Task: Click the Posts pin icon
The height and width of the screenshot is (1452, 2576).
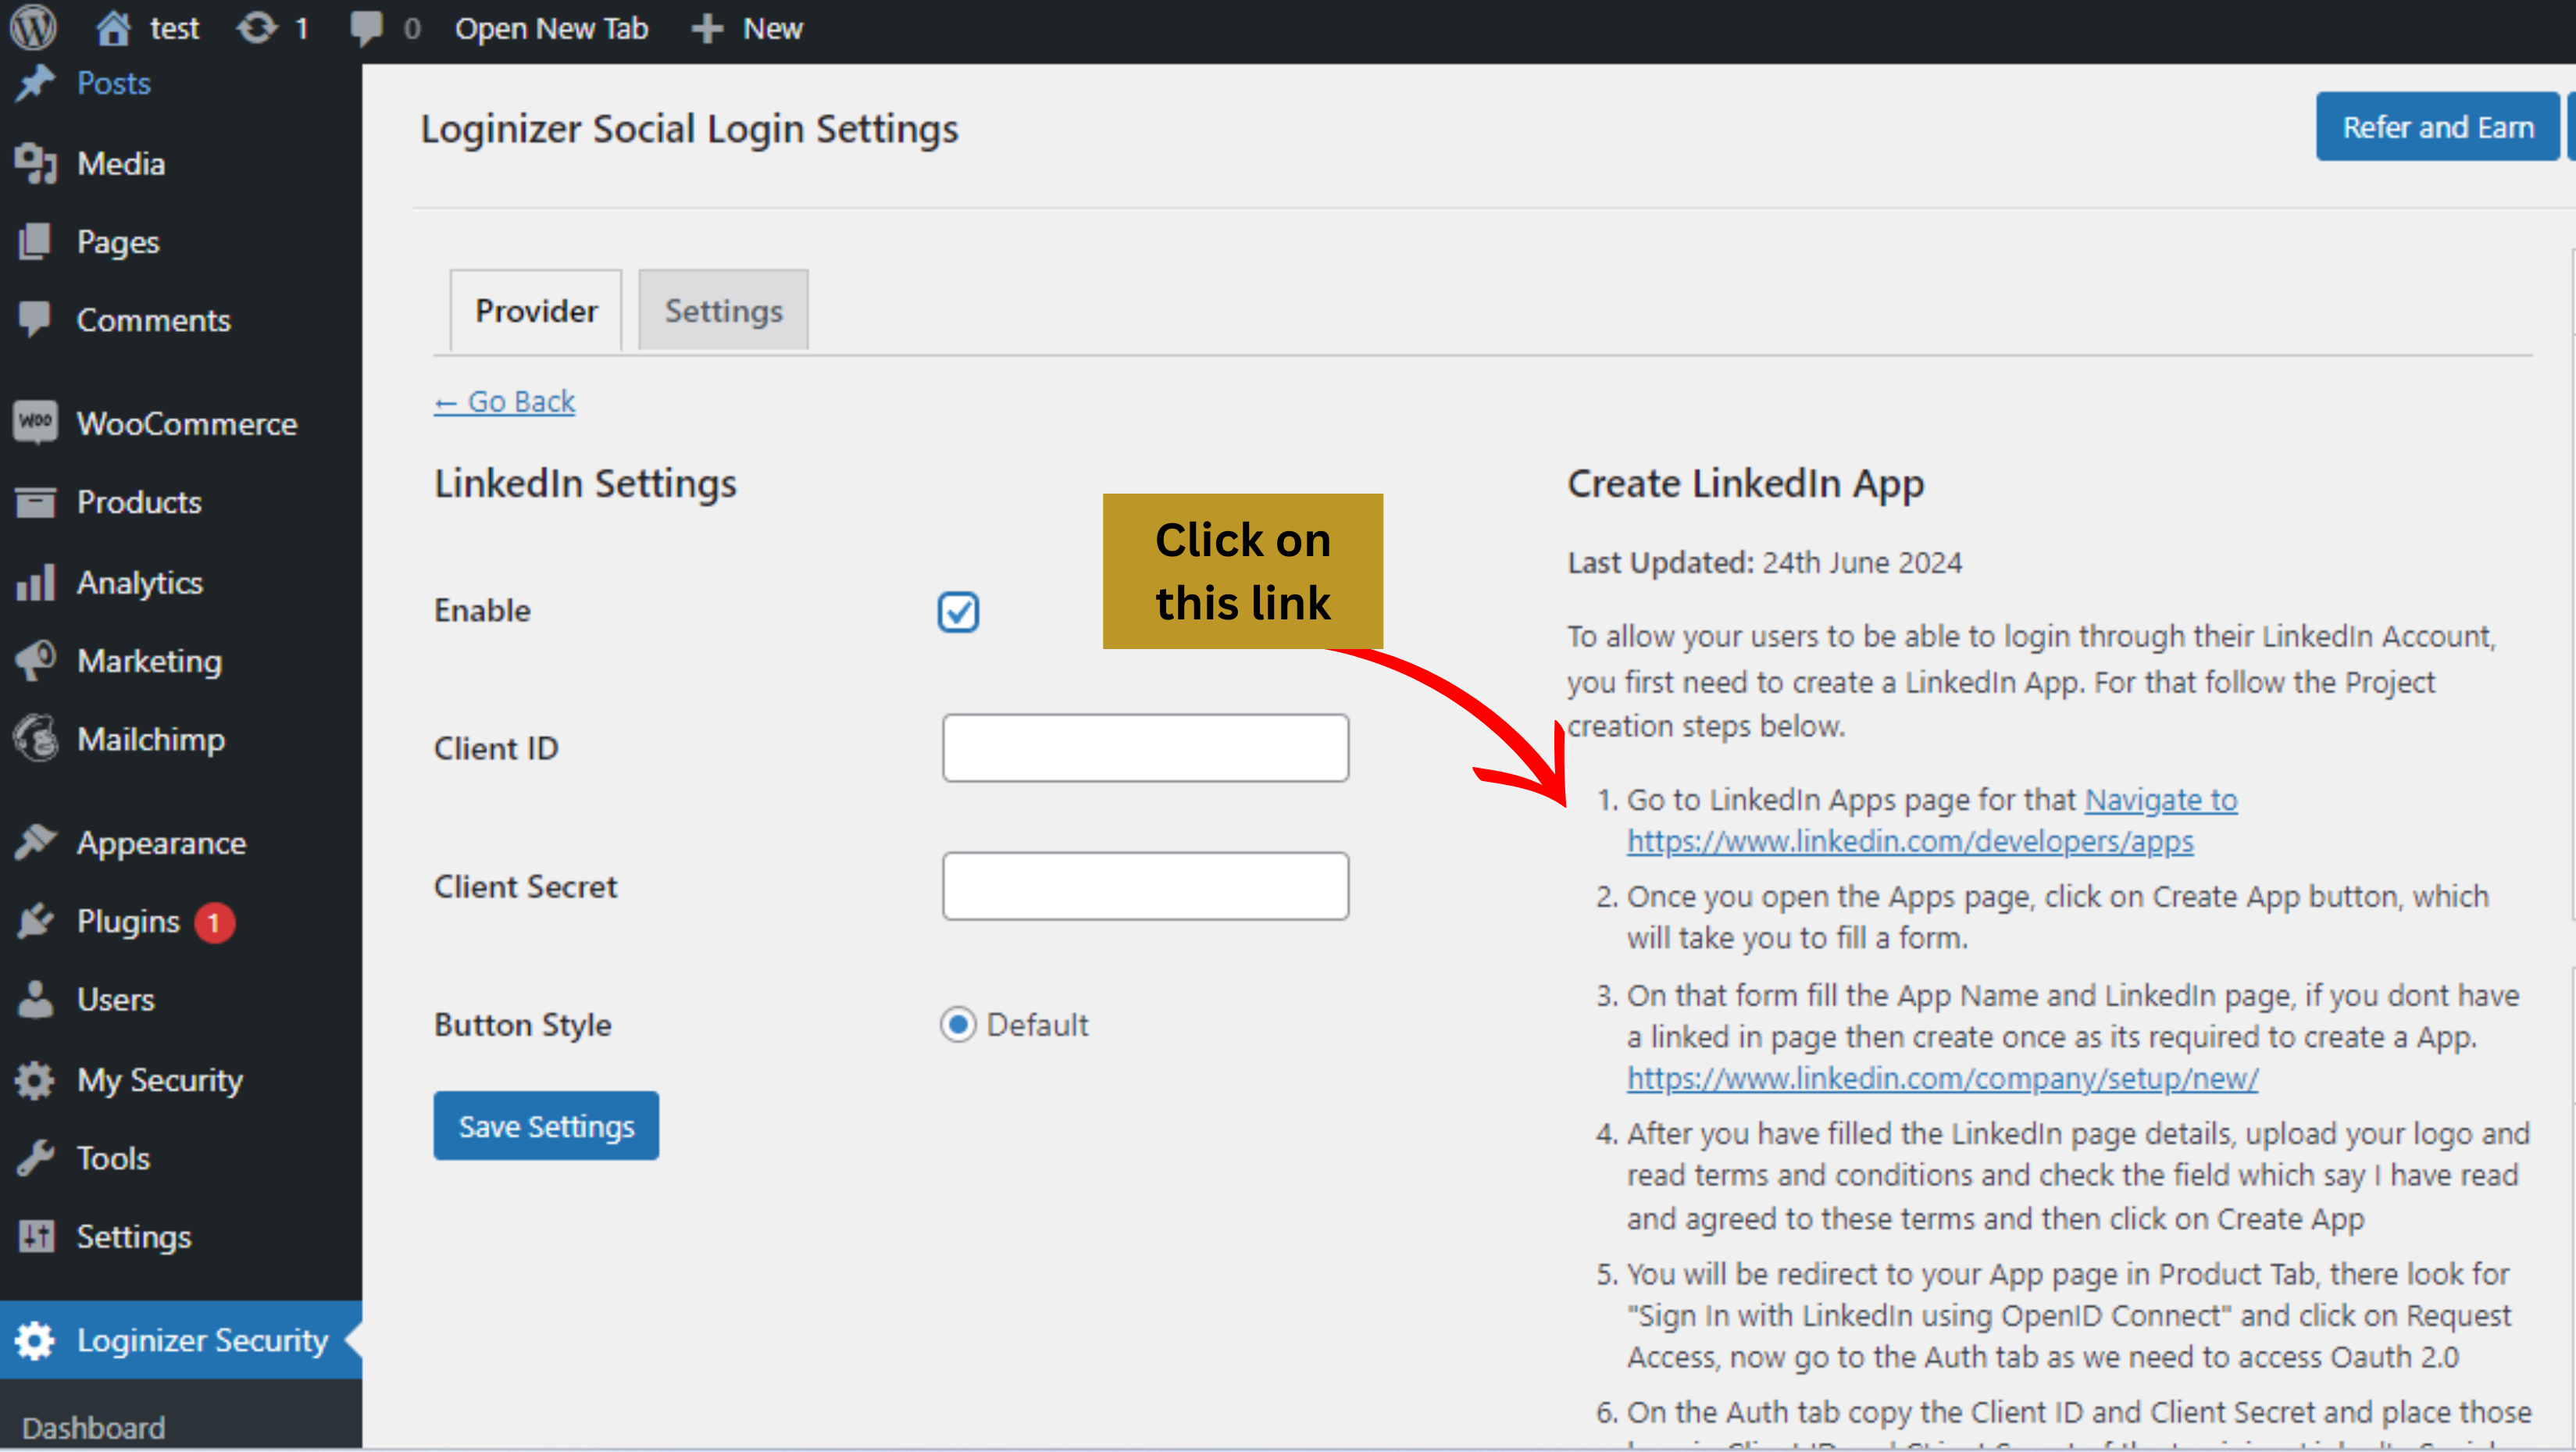Action: [x=35, y=83]
